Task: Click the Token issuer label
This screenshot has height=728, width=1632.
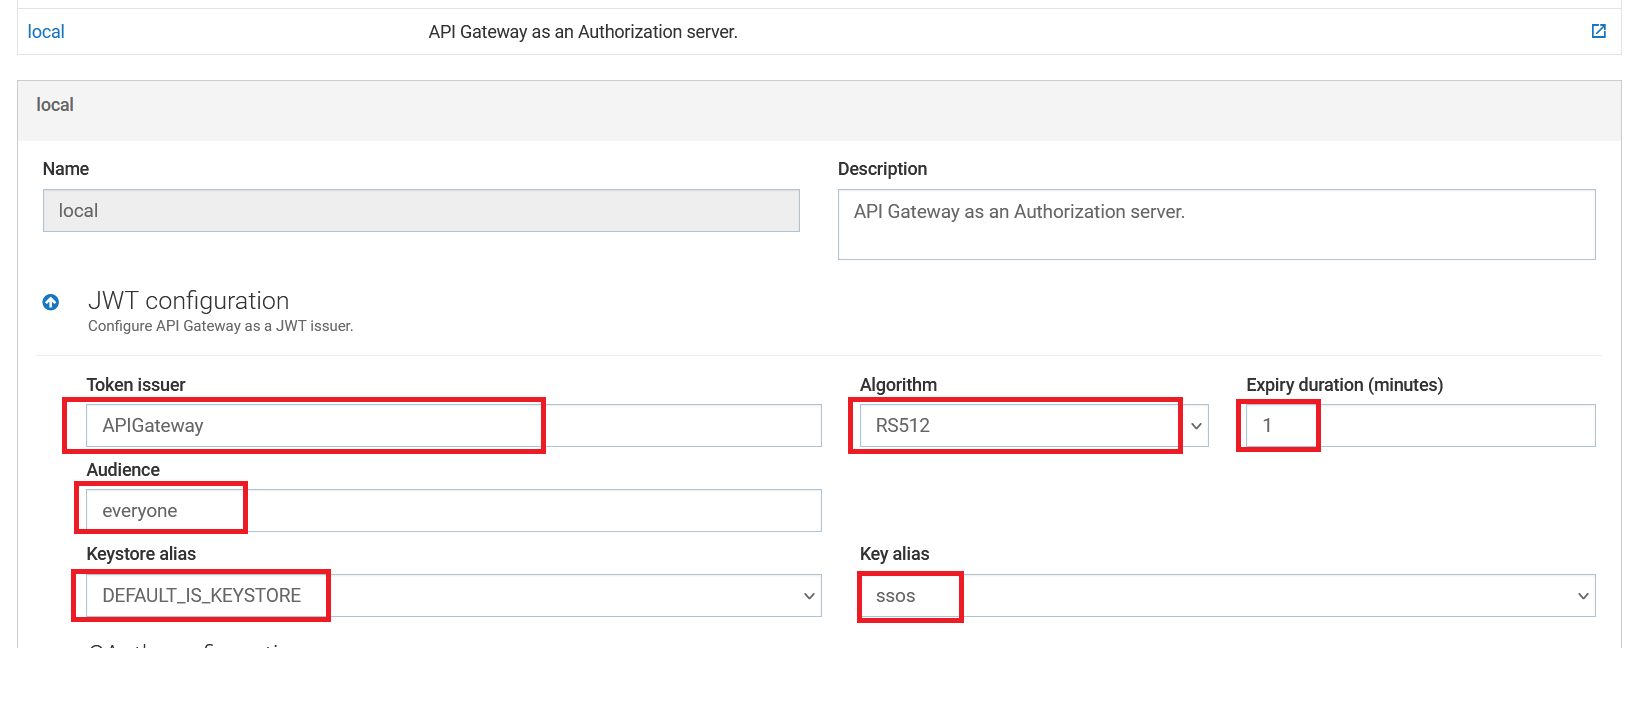Action: 136,385
